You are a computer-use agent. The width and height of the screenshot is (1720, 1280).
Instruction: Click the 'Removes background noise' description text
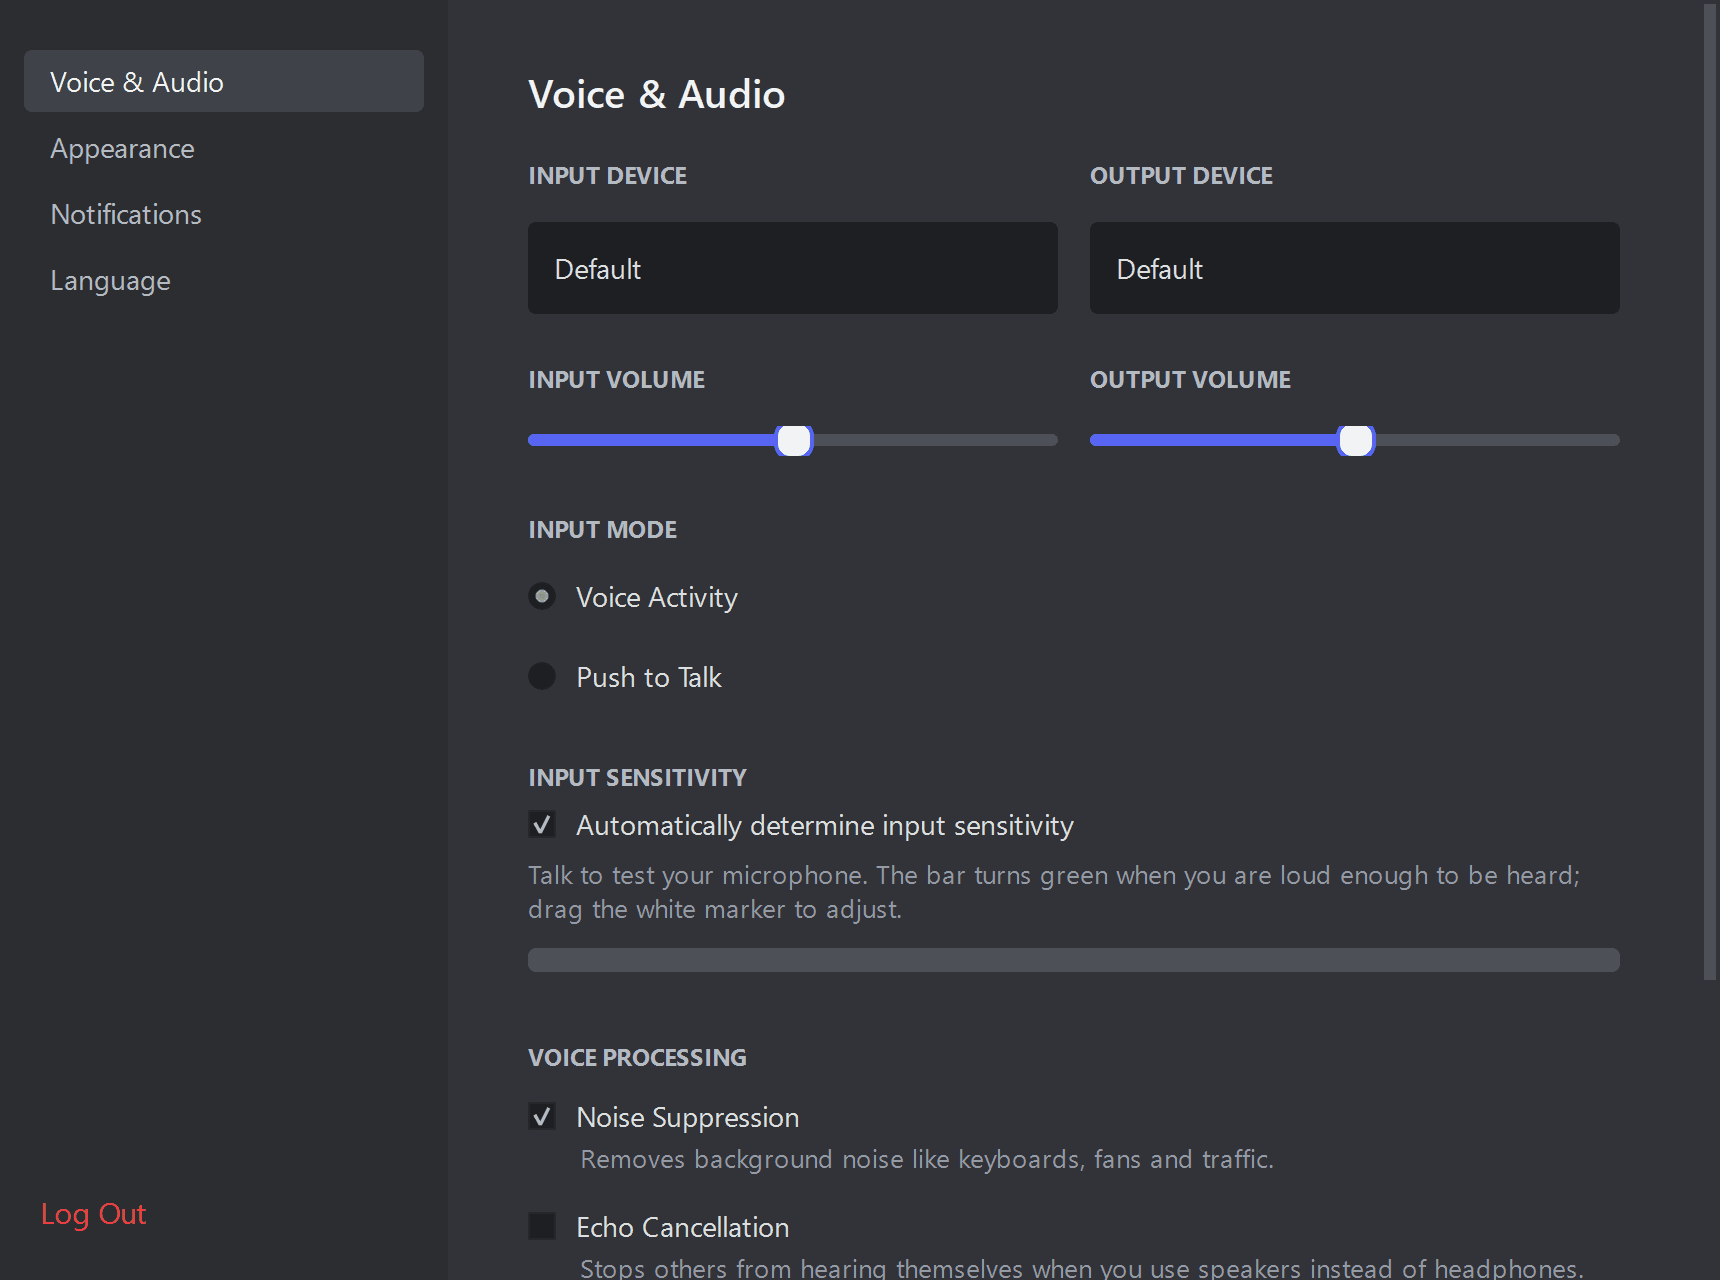coord(927,1160)
